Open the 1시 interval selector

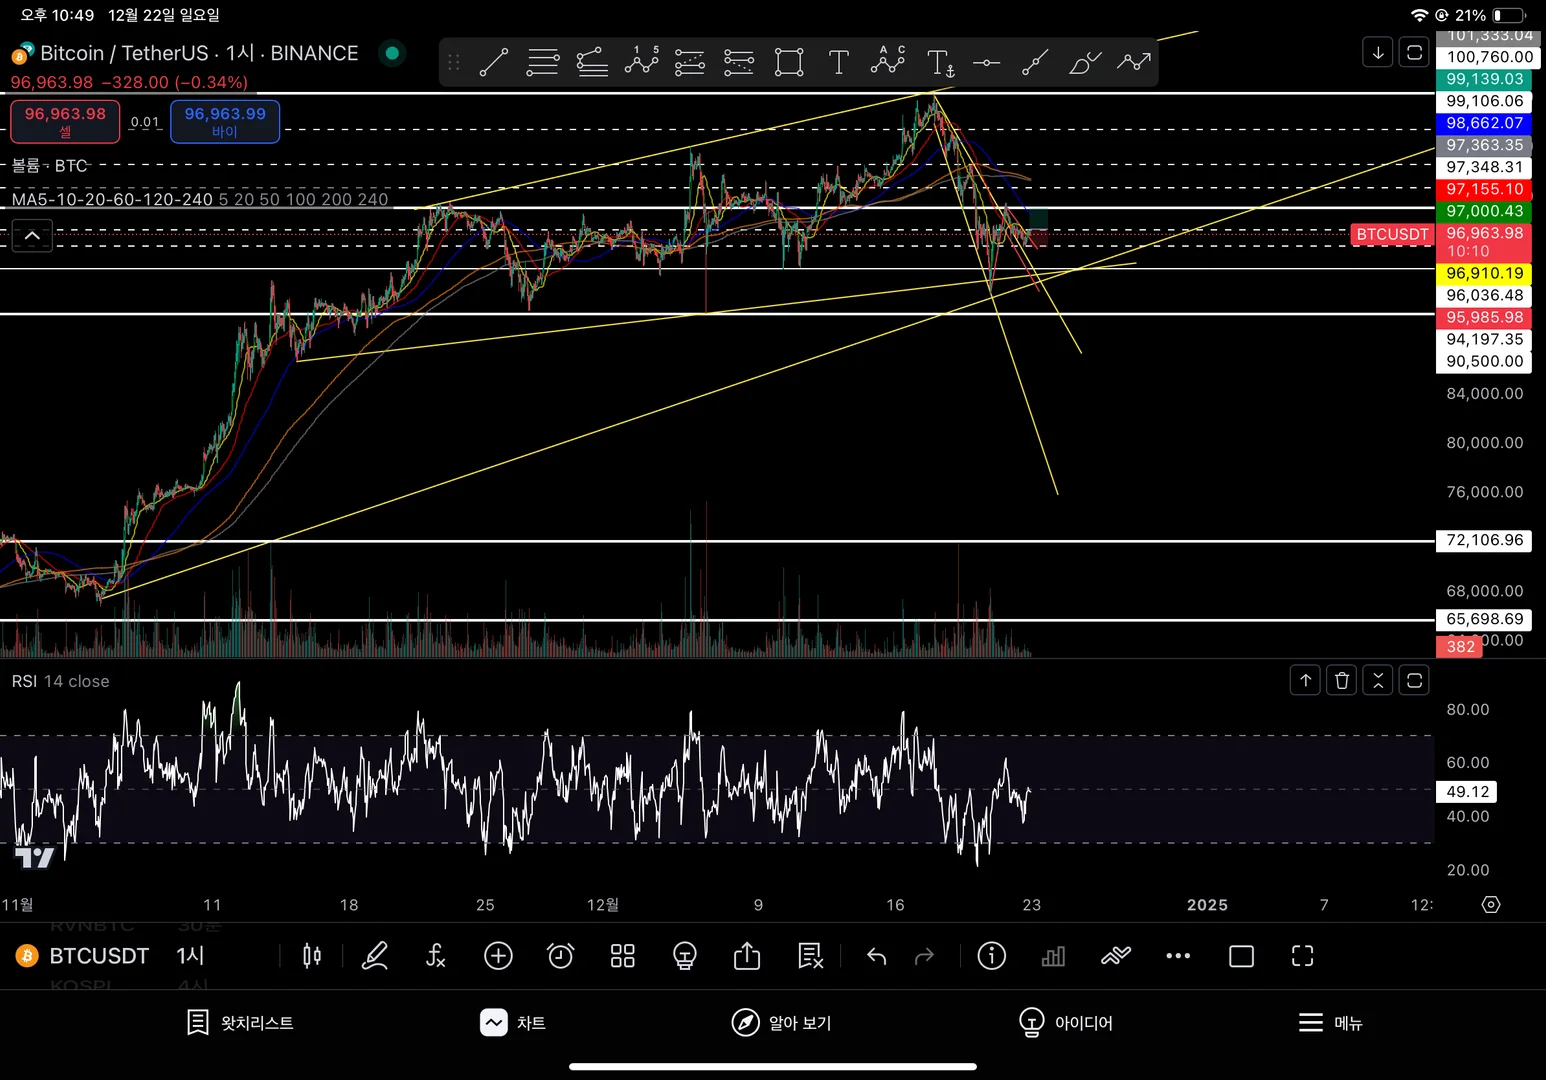[x=190, y=956]
